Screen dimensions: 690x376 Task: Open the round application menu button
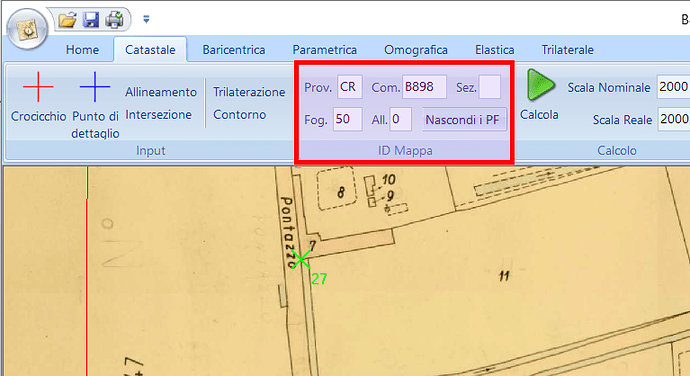(x=27, y=29)
